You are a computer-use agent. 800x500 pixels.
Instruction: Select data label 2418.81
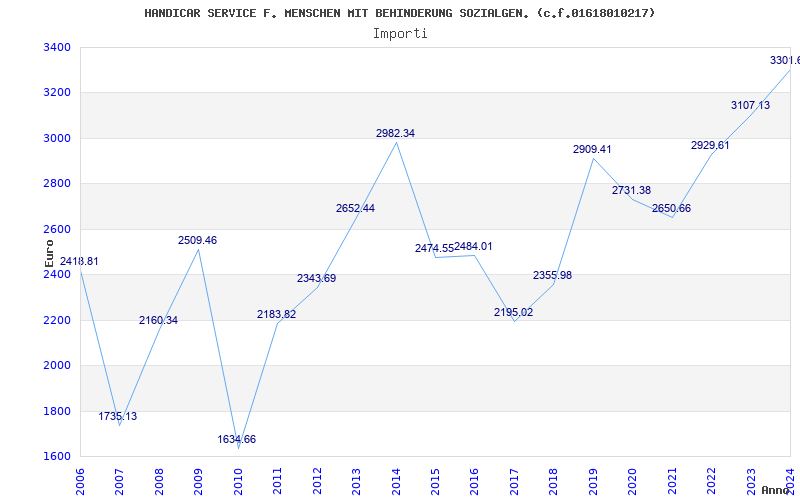coord(79,261)
